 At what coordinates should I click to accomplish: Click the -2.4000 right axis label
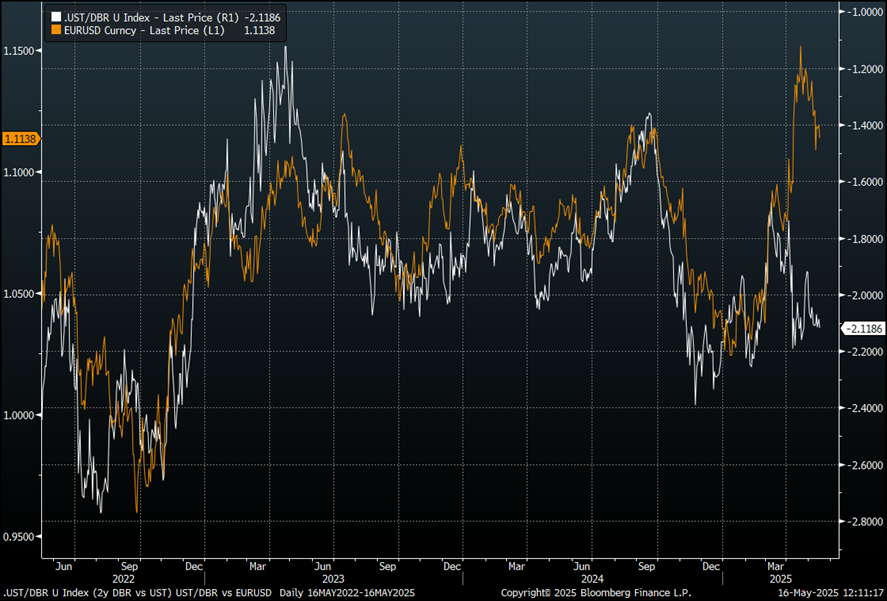point(864,409)
